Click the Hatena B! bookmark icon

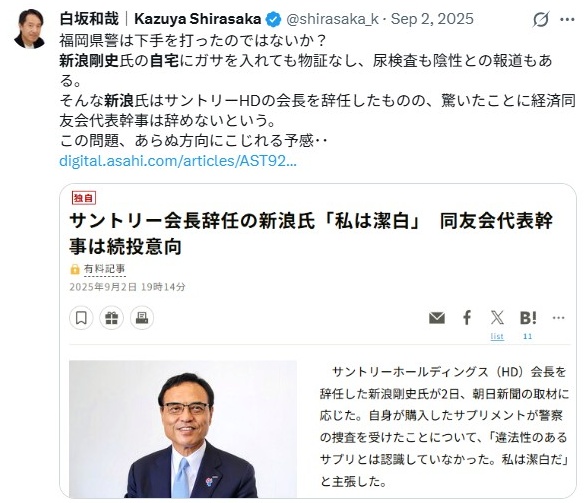(528, 318)
